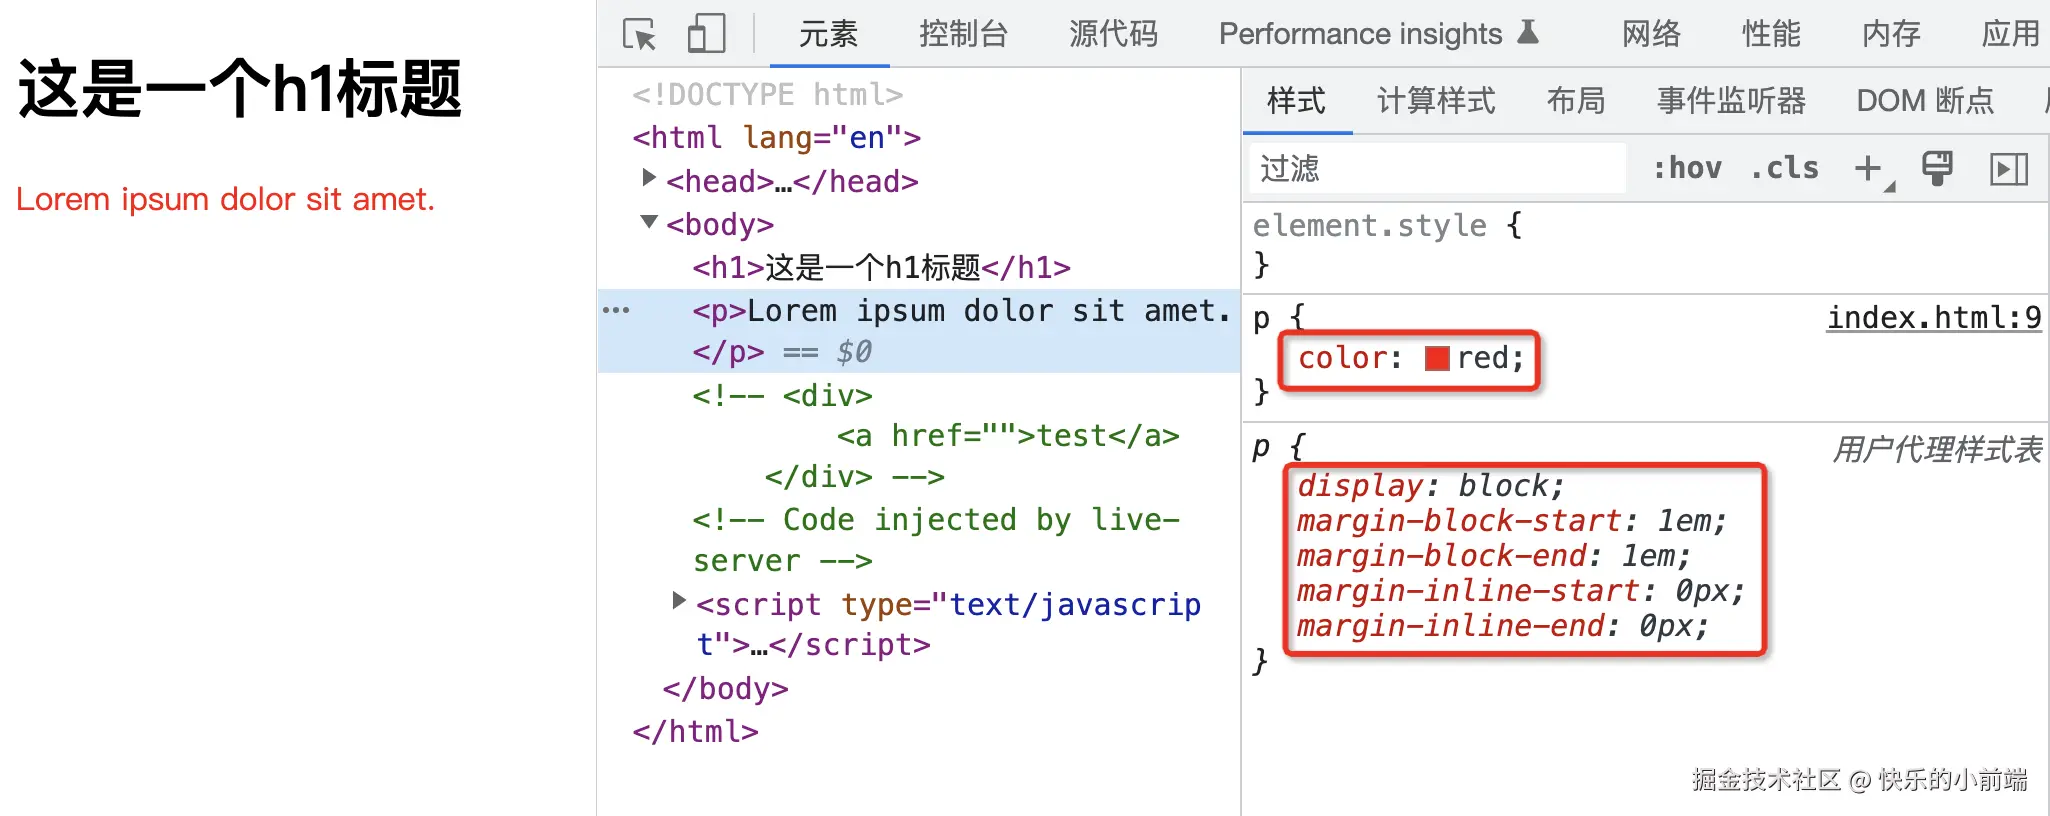The height and width of the screenshot is (816, 2050).
Task: Open the 事件监听器 tab
Action: (x=1731, y=100)
